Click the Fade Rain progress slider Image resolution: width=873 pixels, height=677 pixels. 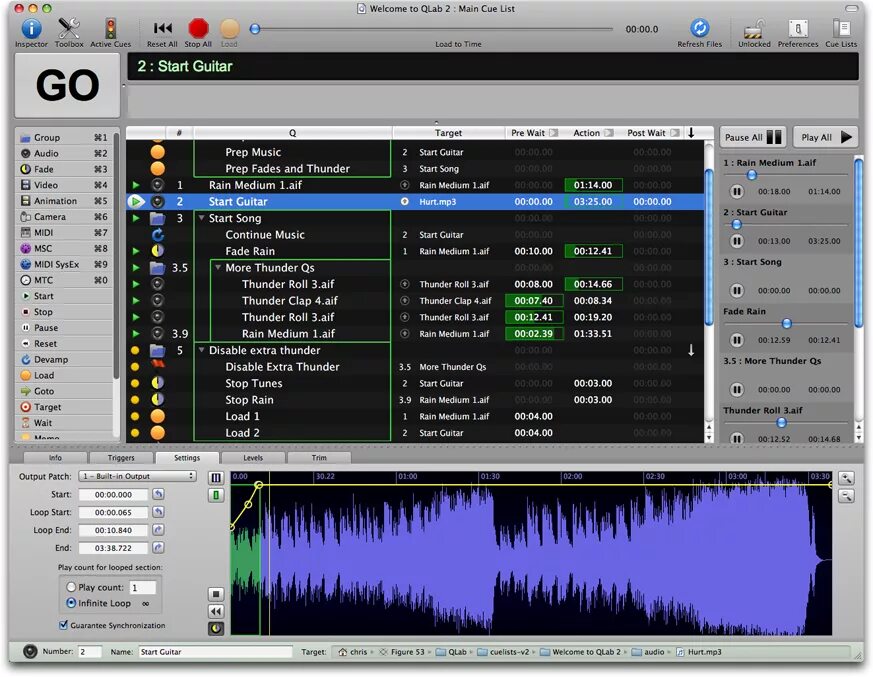(786, 323)
